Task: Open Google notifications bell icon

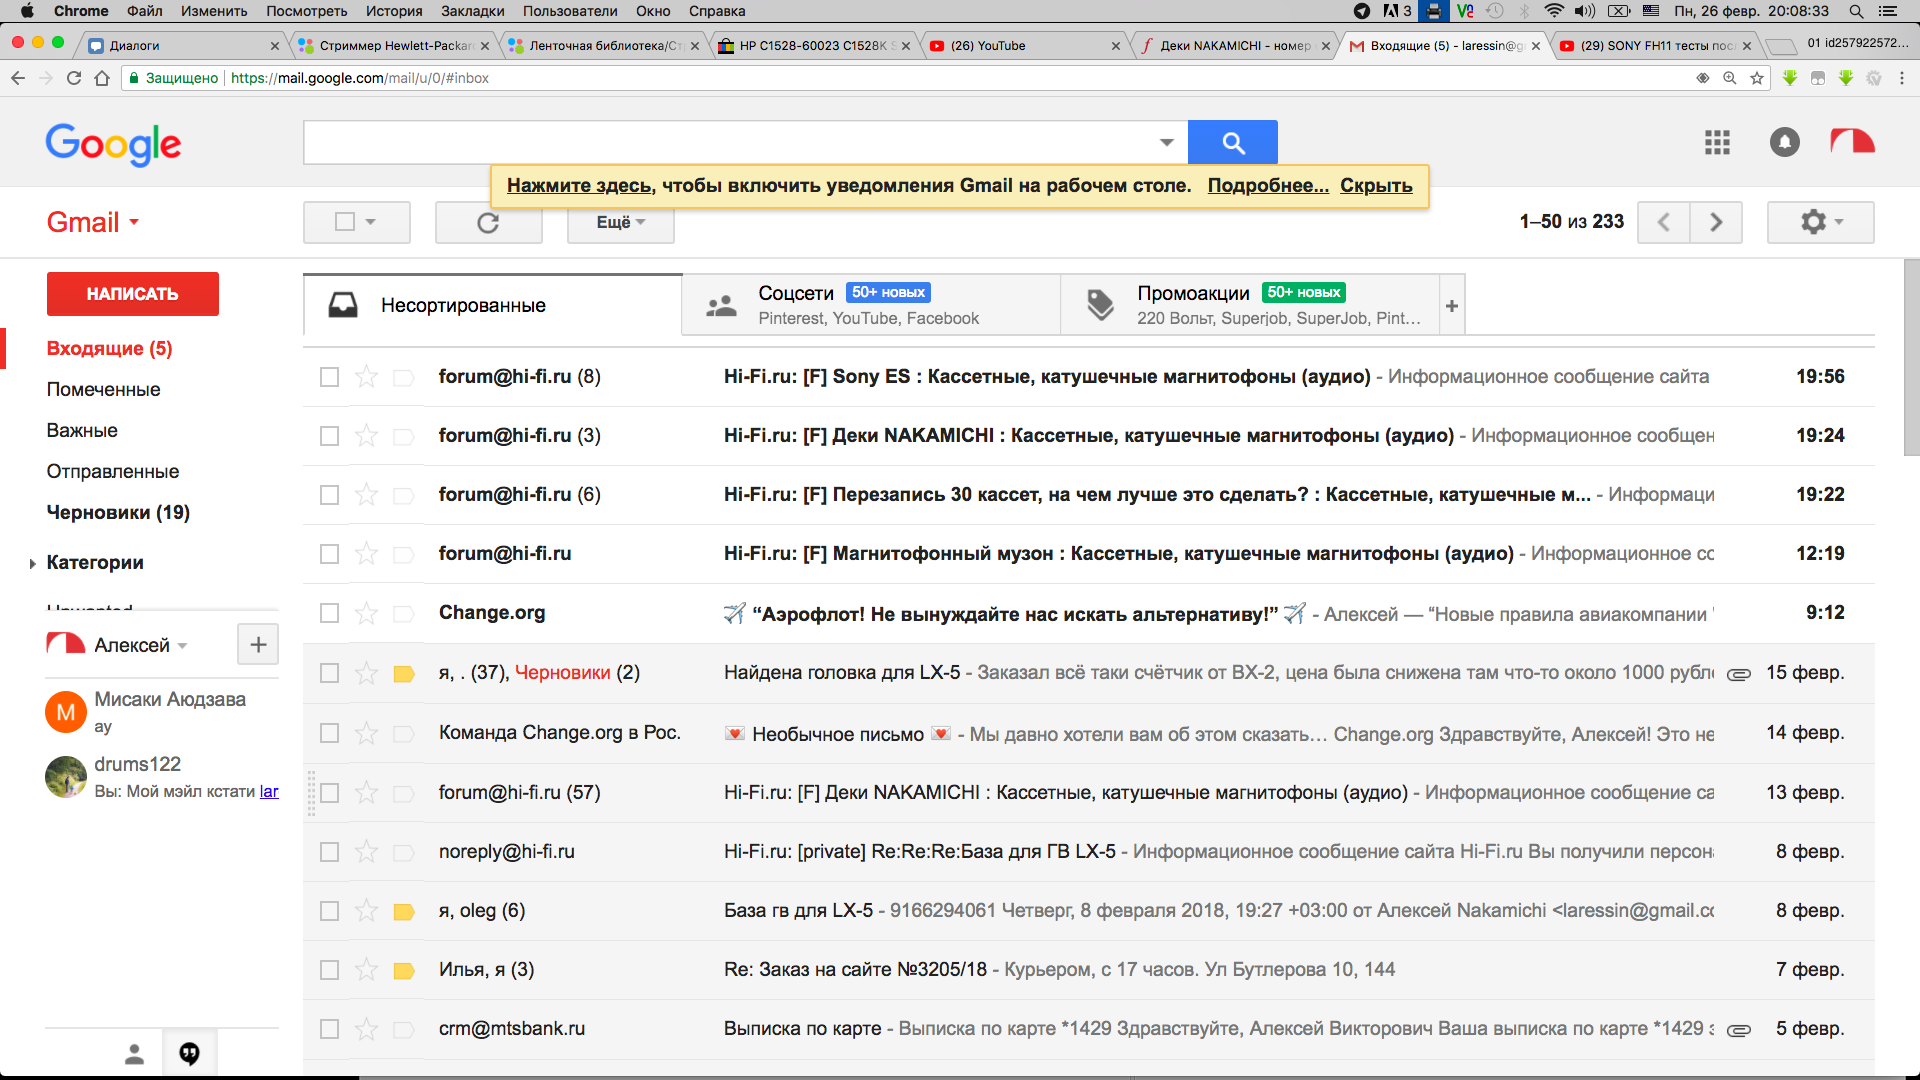Action: (x=1784, y=142)
